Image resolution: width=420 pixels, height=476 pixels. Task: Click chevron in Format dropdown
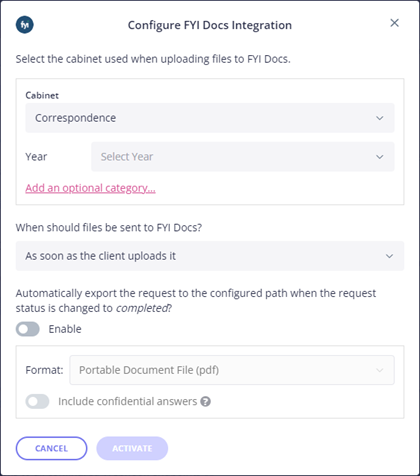coord(379,370)
